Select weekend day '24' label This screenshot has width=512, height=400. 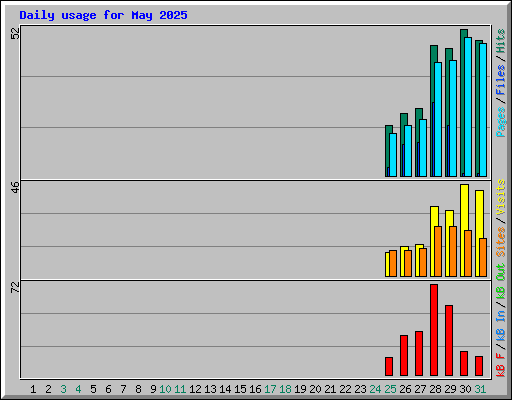coord(375,389)
